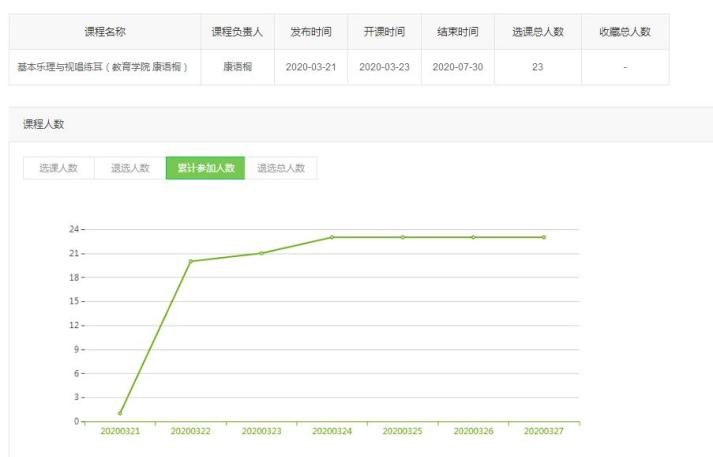This screenshot has width=713, height=457.
Task: Click the chart data point for 20200322
Action: 190,261
